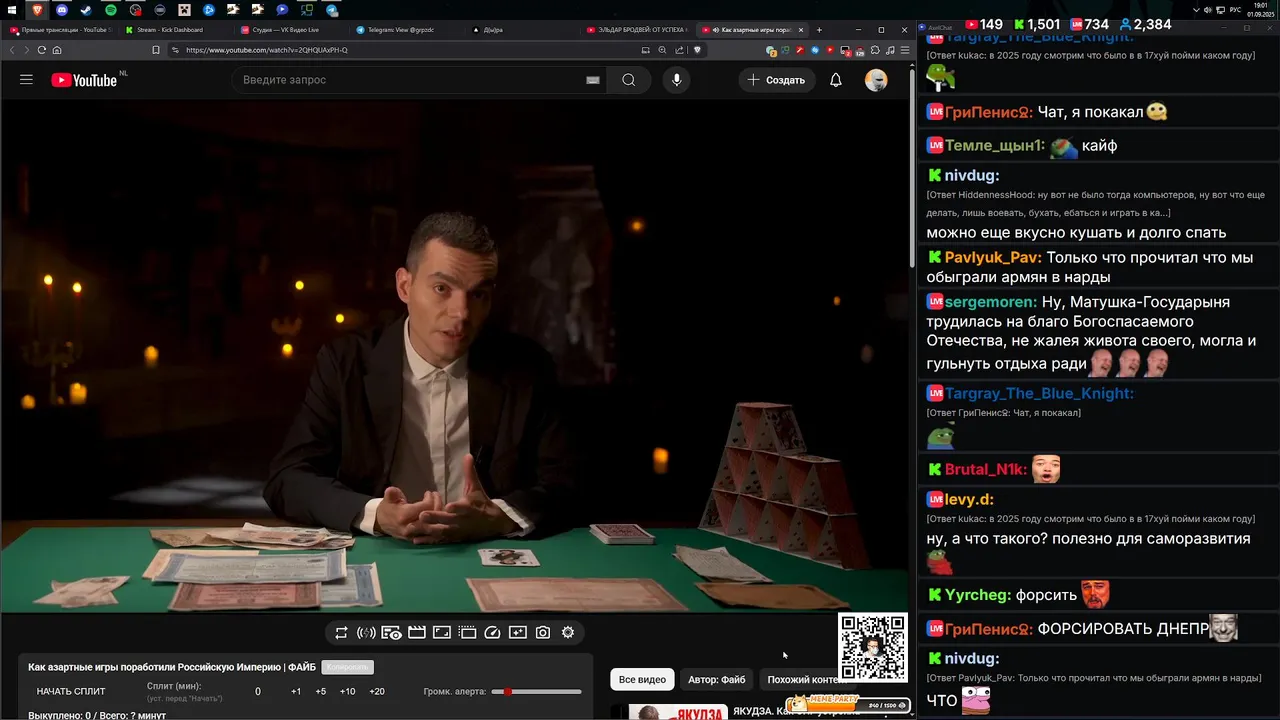
Task: Open the YouTube guide hamburger menu
Action: point(26,80)
